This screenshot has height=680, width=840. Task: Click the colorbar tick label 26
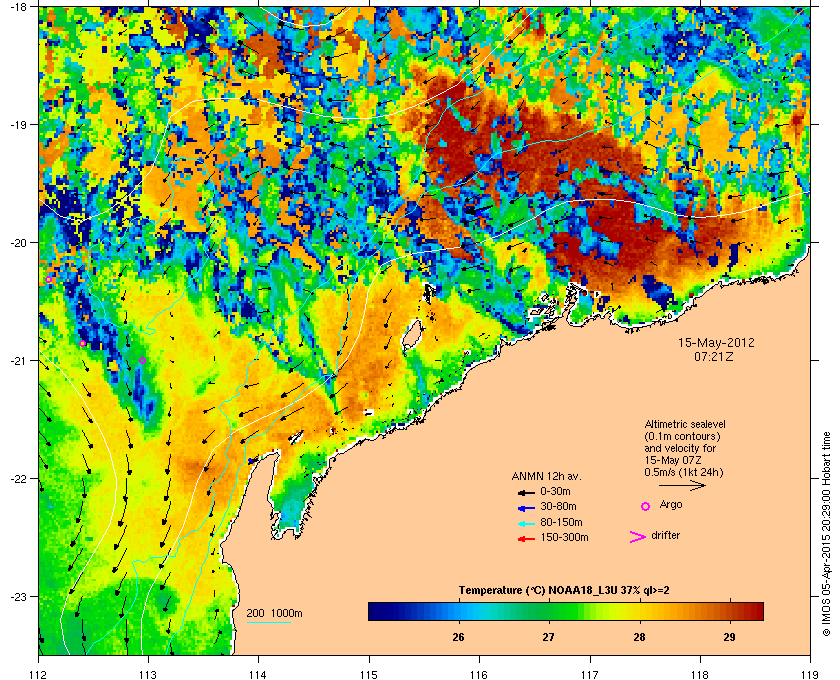[x=458, y=637]
